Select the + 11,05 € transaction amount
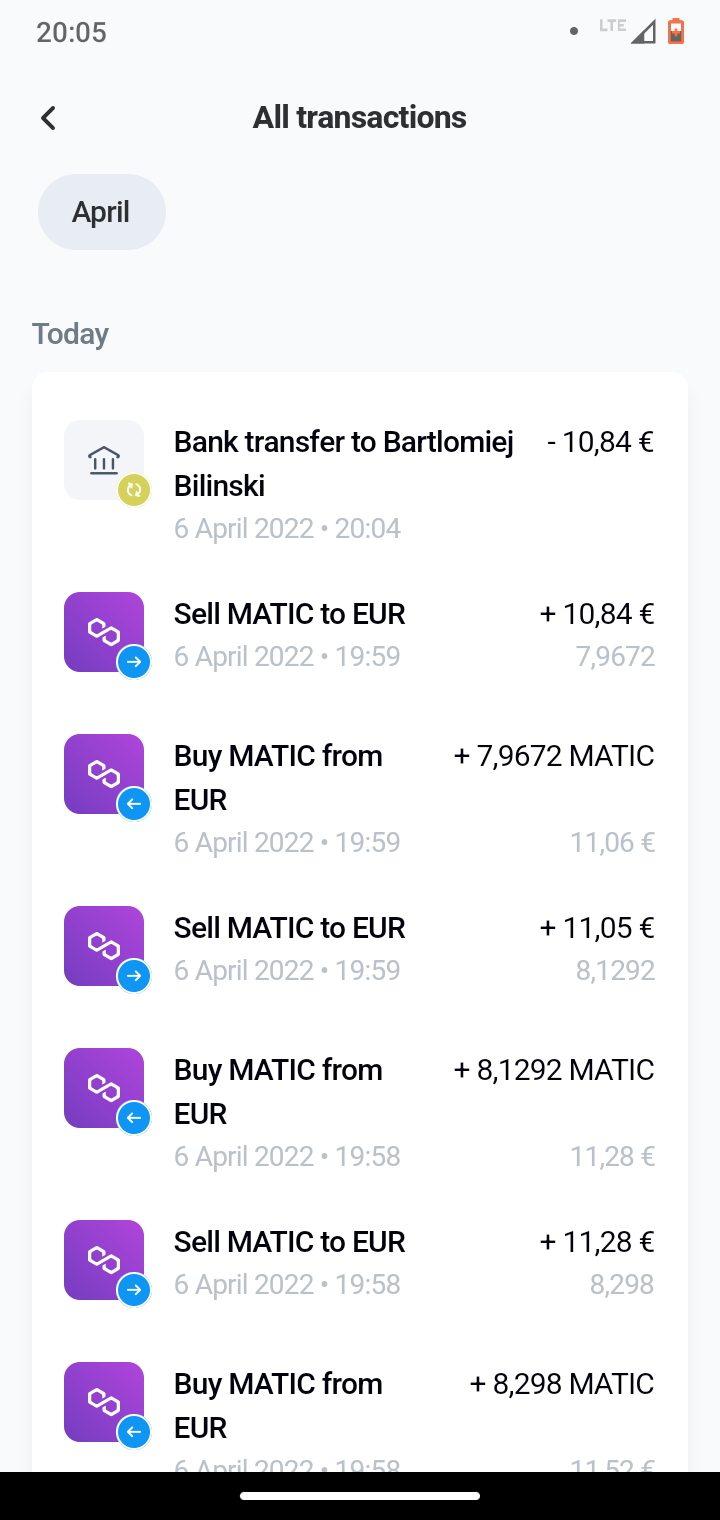Screen dimensions: 720x1520 pos(597,928)
